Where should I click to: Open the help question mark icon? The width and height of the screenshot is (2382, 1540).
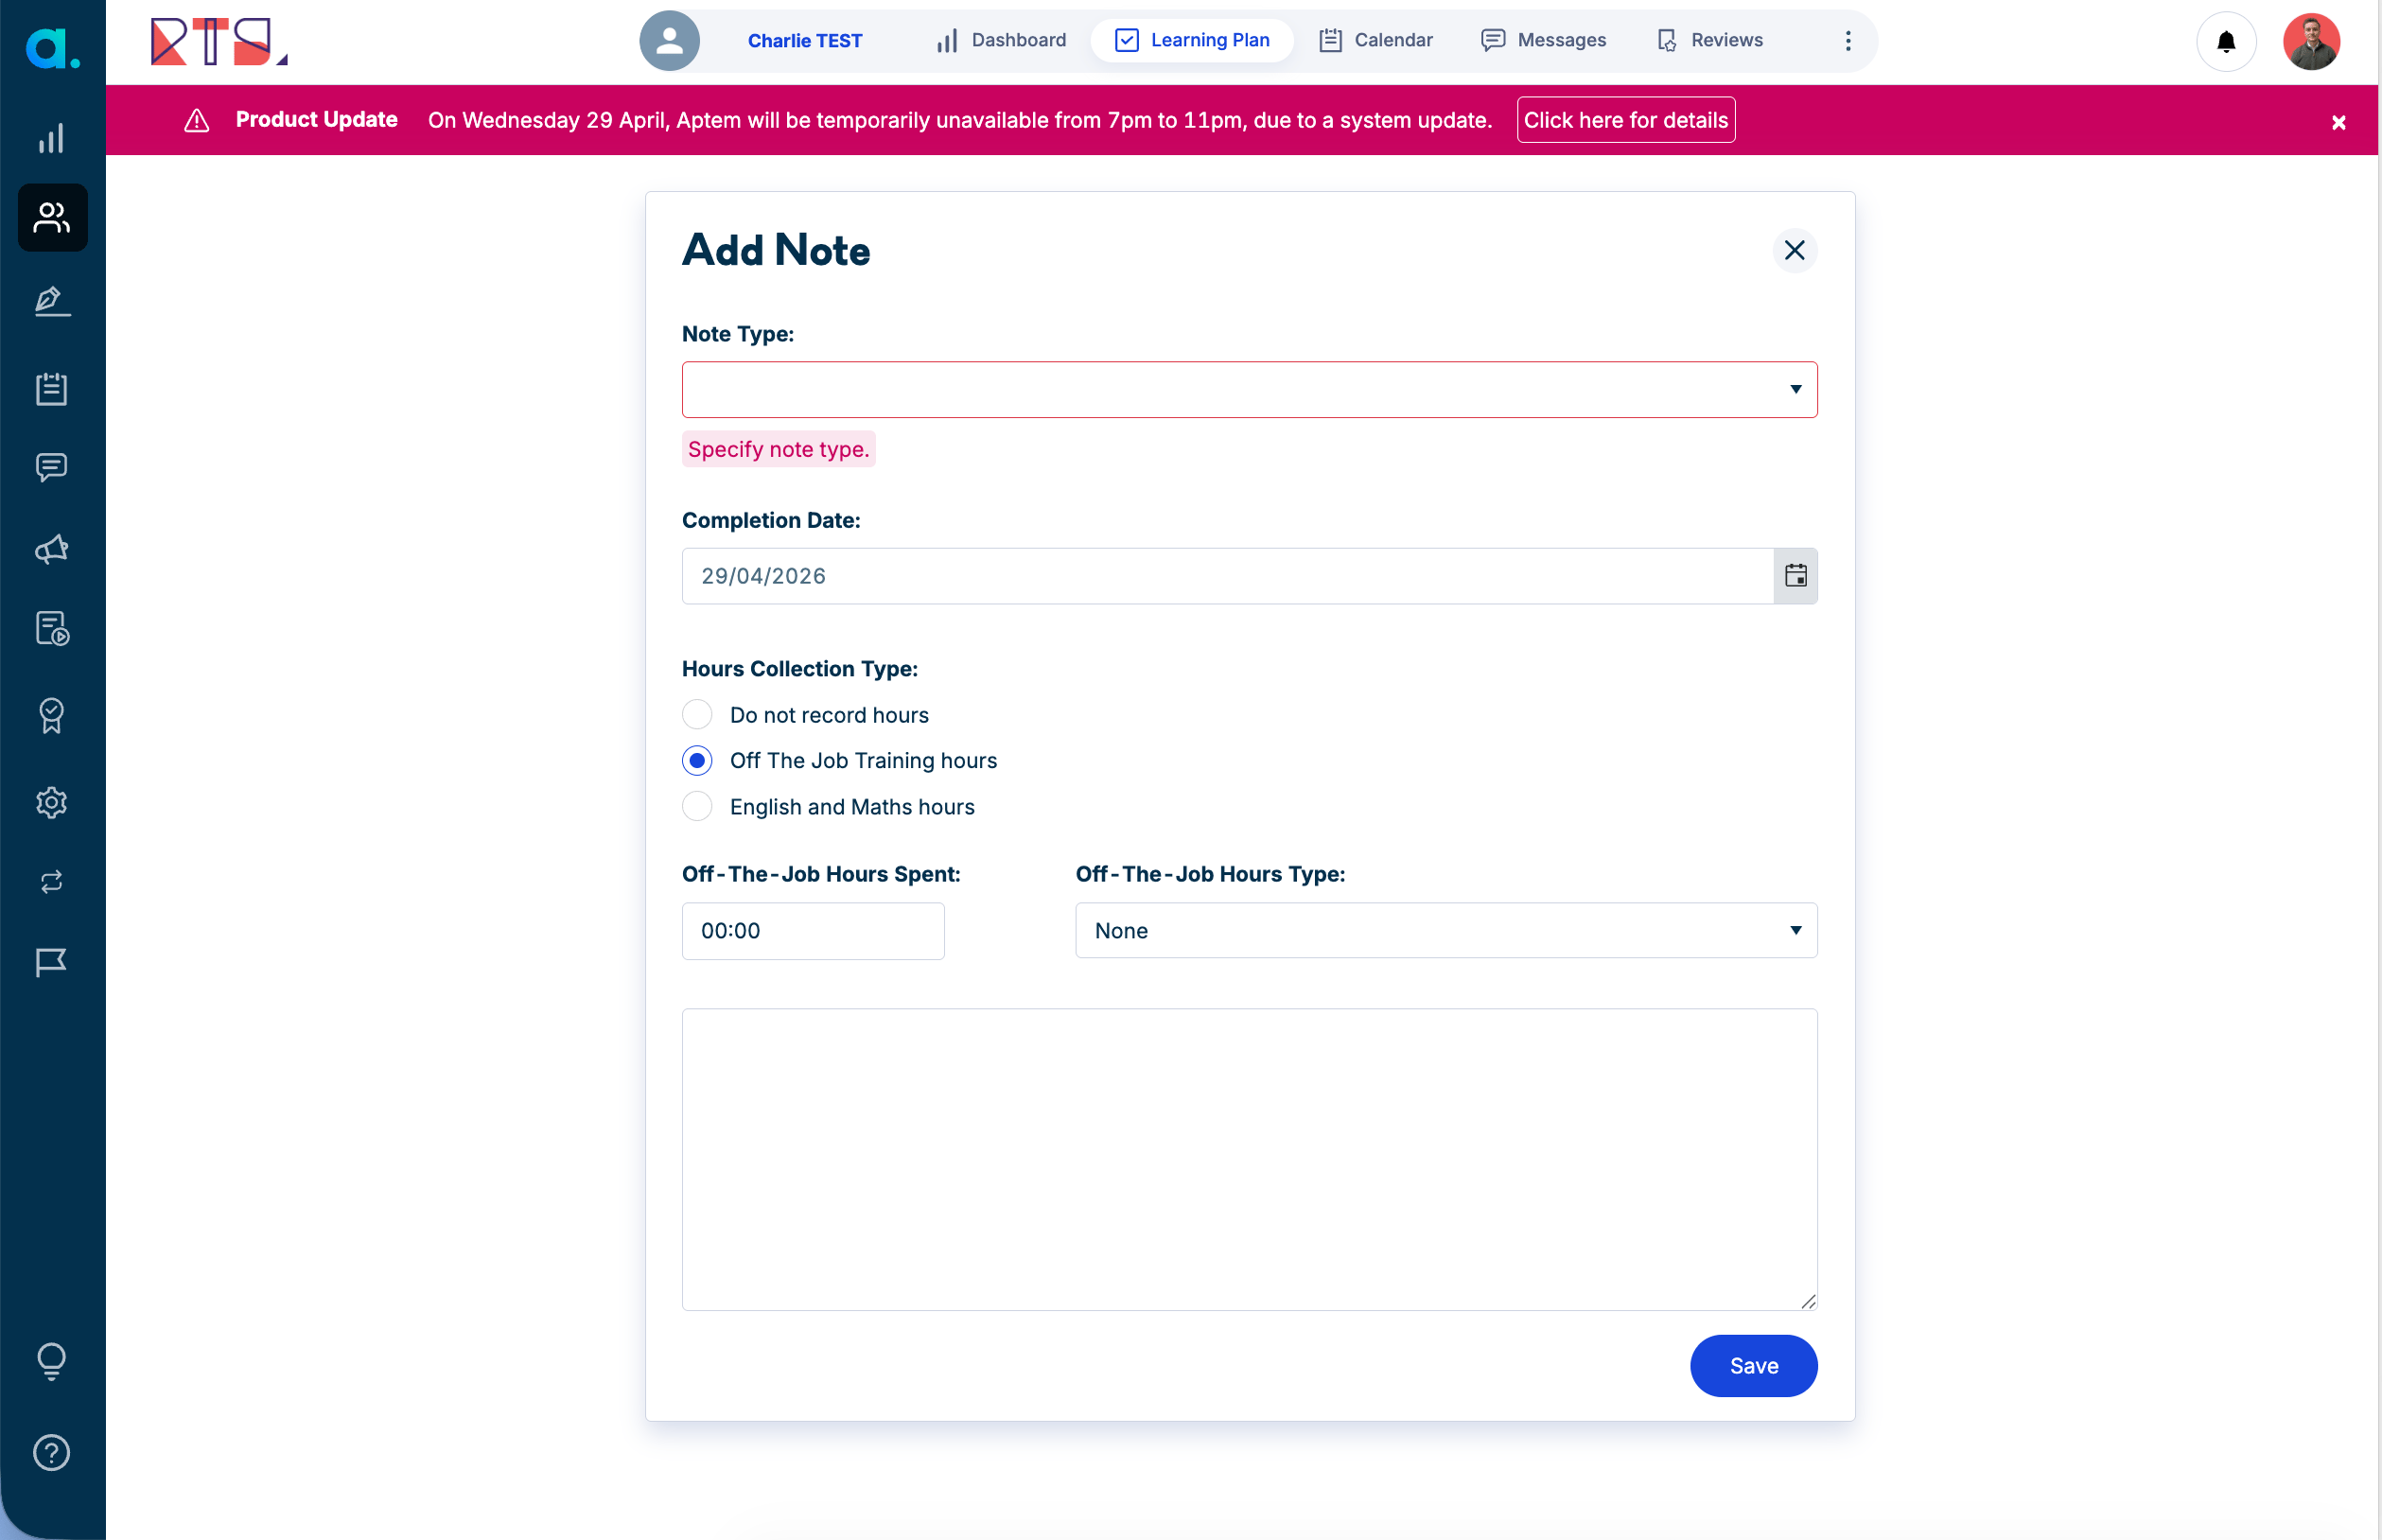coord(52,1452)
